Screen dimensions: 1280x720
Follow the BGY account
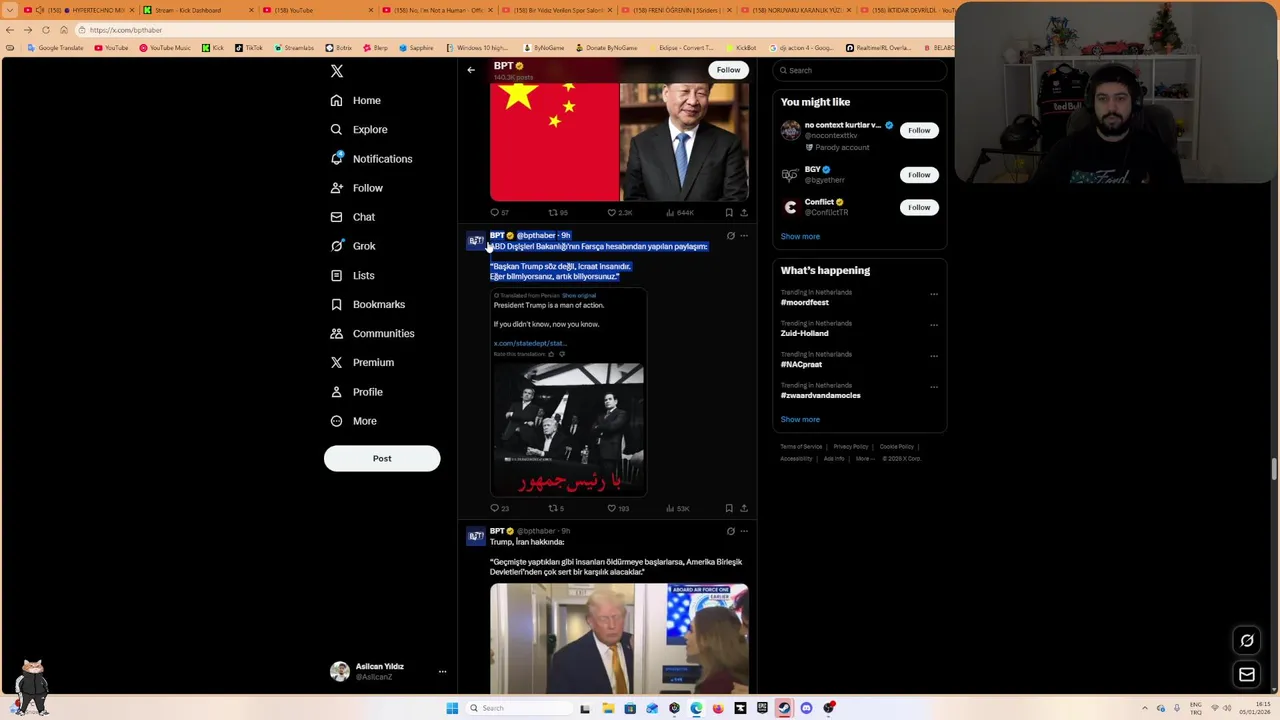tap(919, 175)
